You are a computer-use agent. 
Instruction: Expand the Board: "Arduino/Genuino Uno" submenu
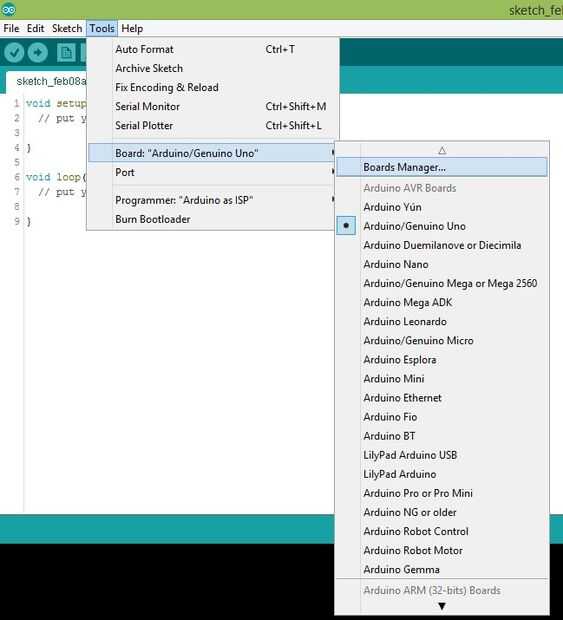(x=212, y=153)
